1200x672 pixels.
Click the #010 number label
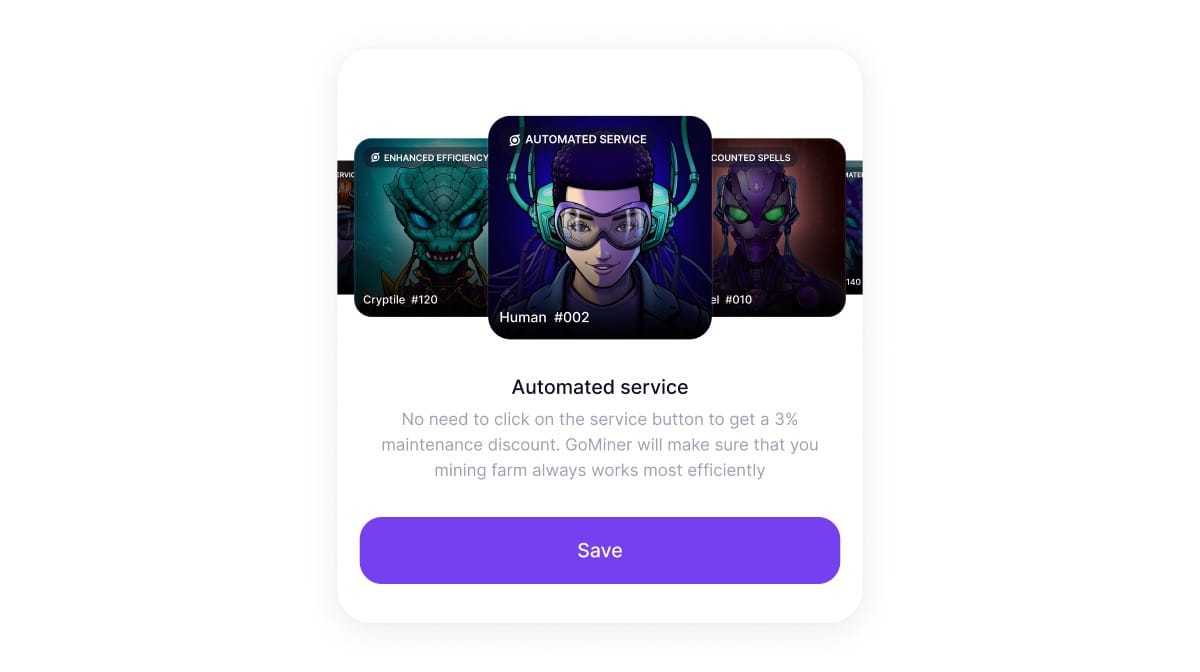[x=740, y=299]
